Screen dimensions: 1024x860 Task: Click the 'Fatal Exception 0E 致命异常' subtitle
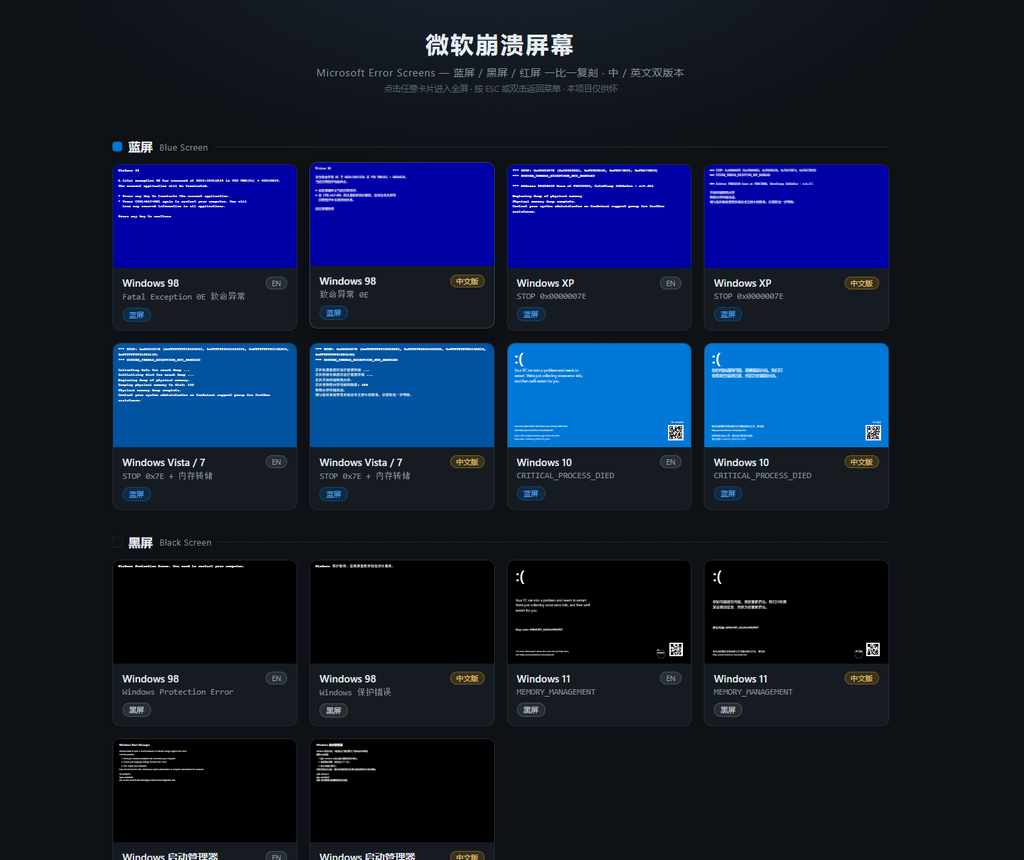(x=184, y=296)
